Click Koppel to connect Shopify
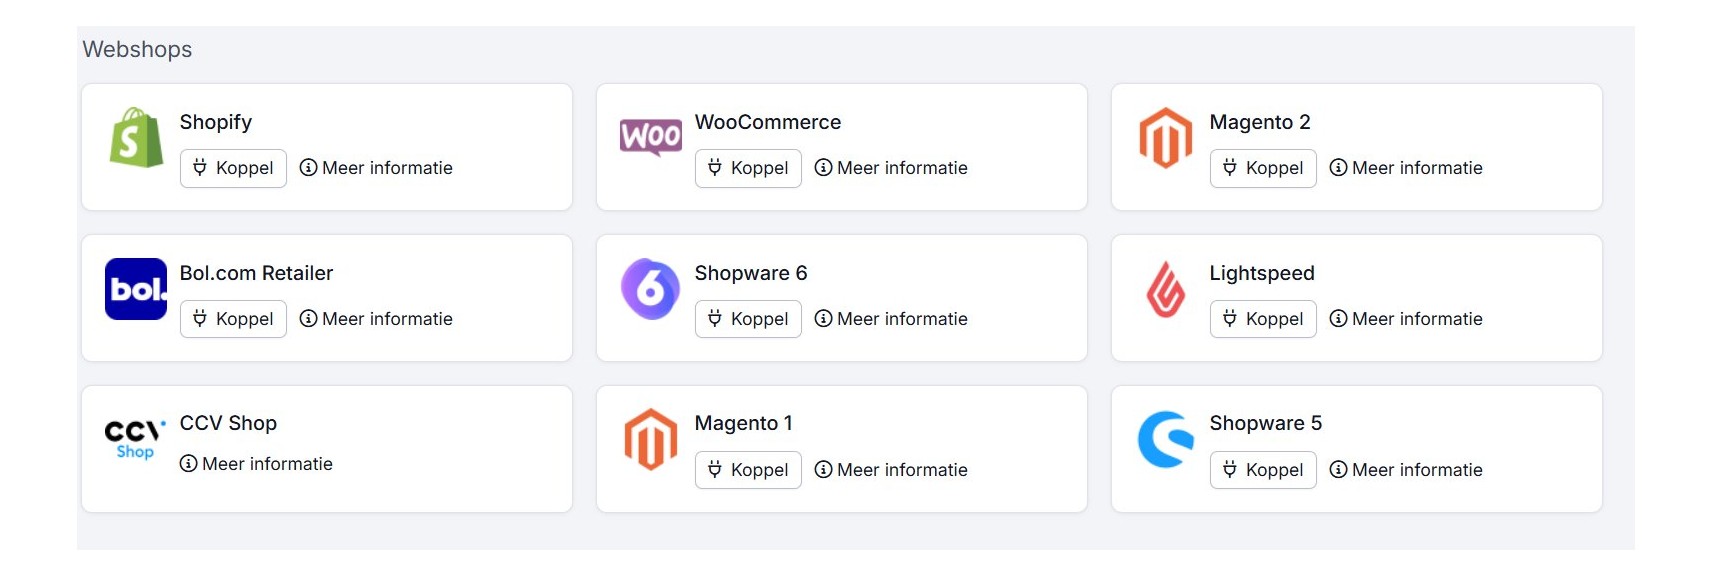The image size is (1712, 576). 233,168
